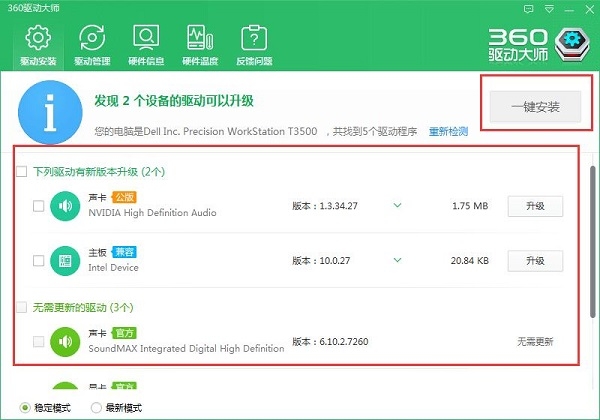Open the title bar dropdown menu icon
Image resolution: width=600 pixels, height=420 pixels.
(x=549, y=9)
